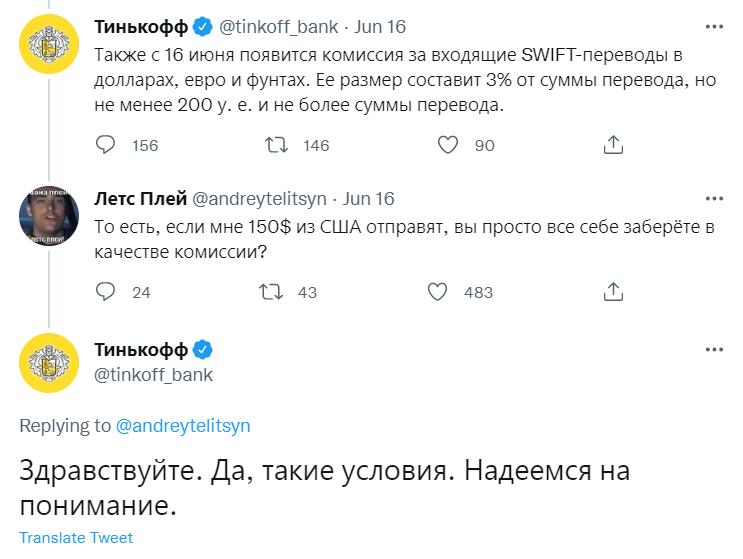Reply to Летс Плей's tweet

coord(106,292)
